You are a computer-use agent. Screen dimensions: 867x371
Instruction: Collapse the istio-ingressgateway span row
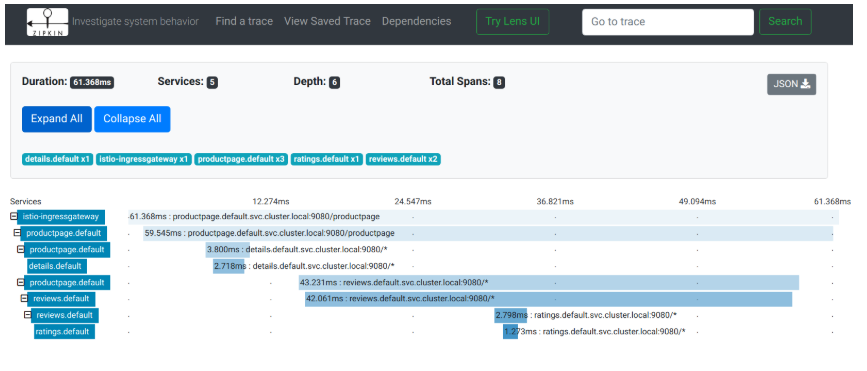point(14,217)
